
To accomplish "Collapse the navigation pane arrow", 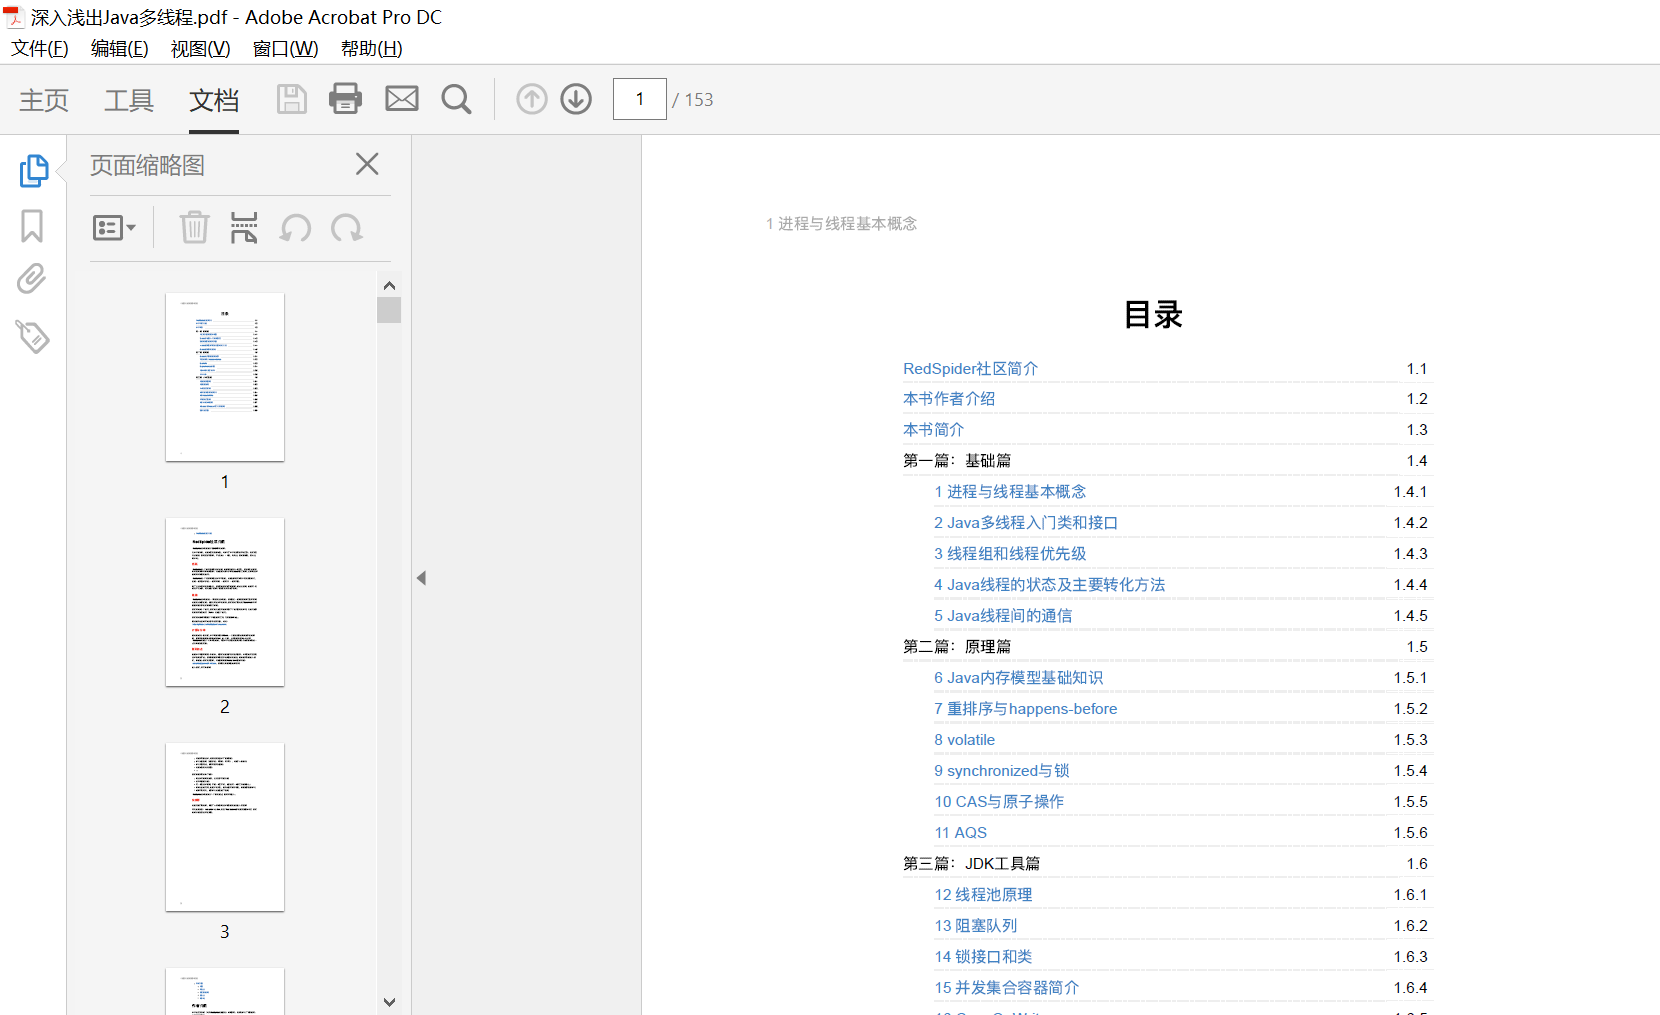I will (422, 578).
